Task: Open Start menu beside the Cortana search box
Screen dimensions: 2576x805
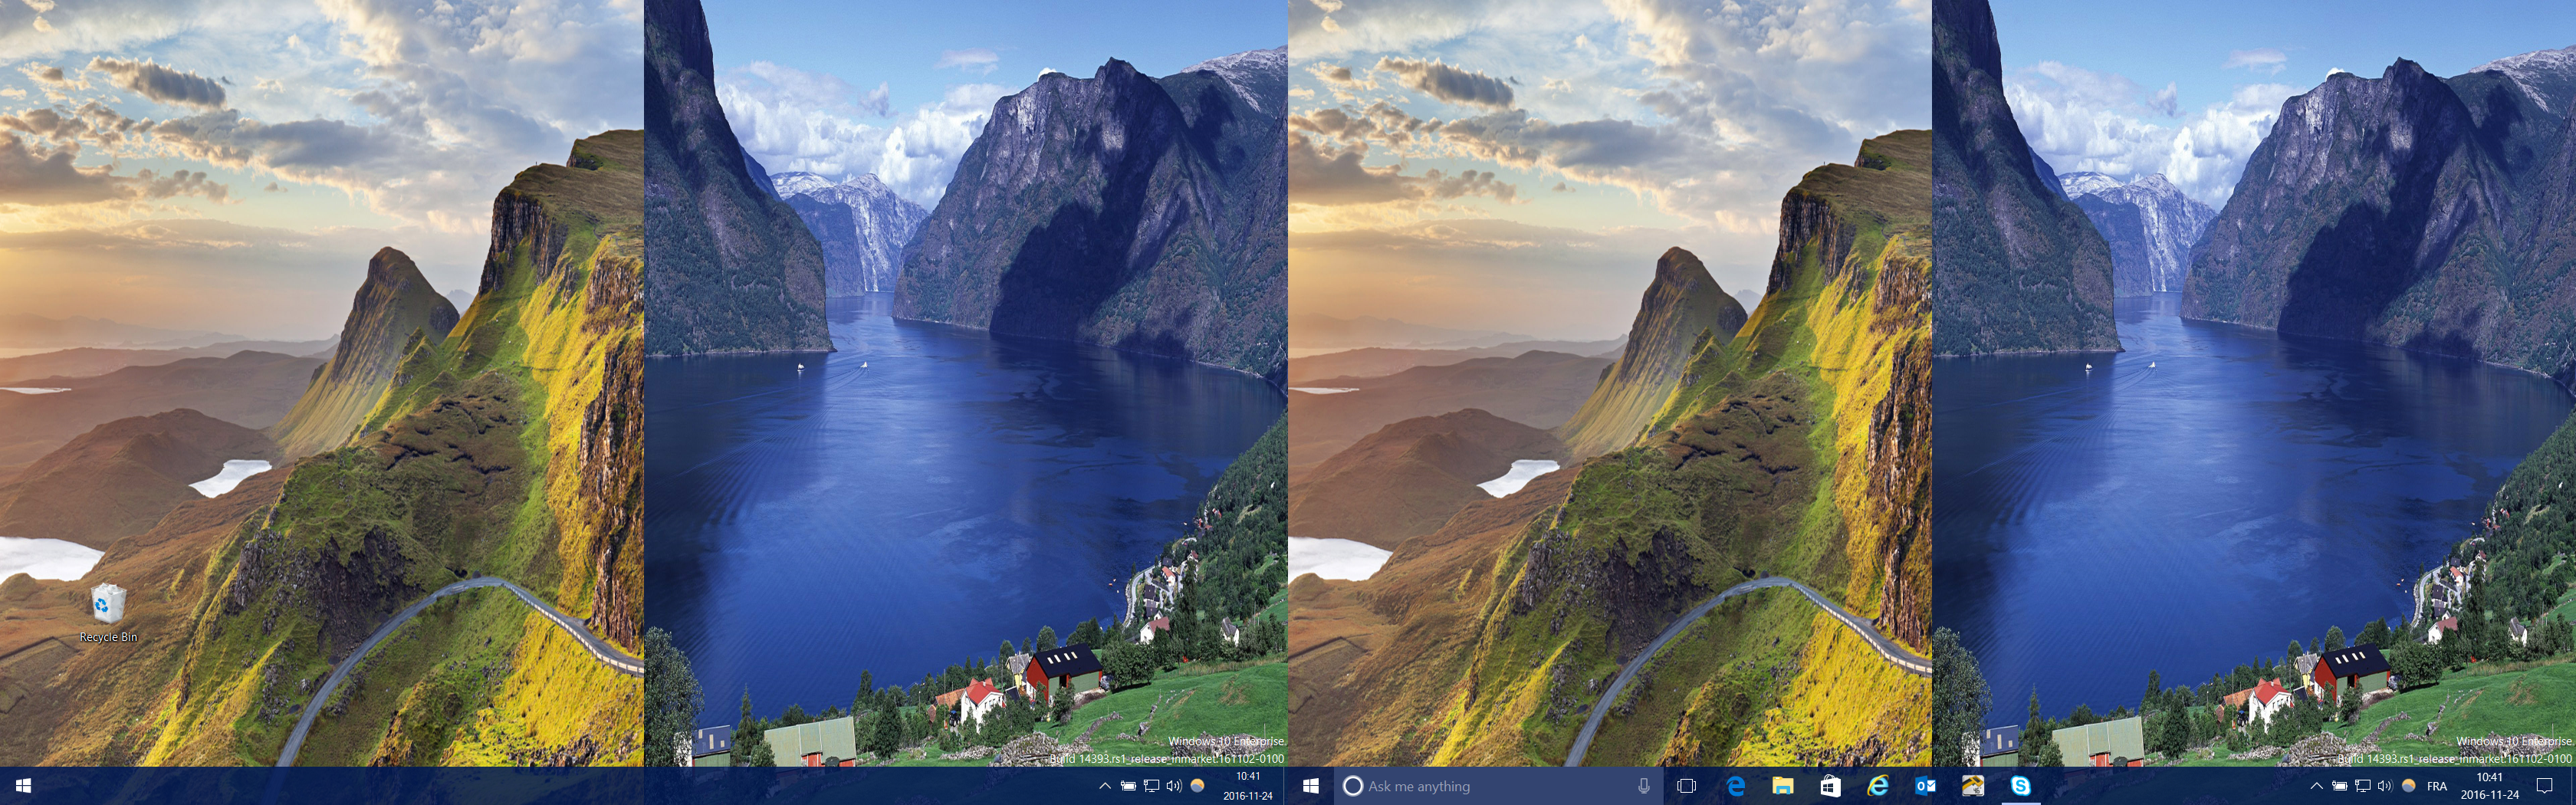Action: click(1310, 787)
